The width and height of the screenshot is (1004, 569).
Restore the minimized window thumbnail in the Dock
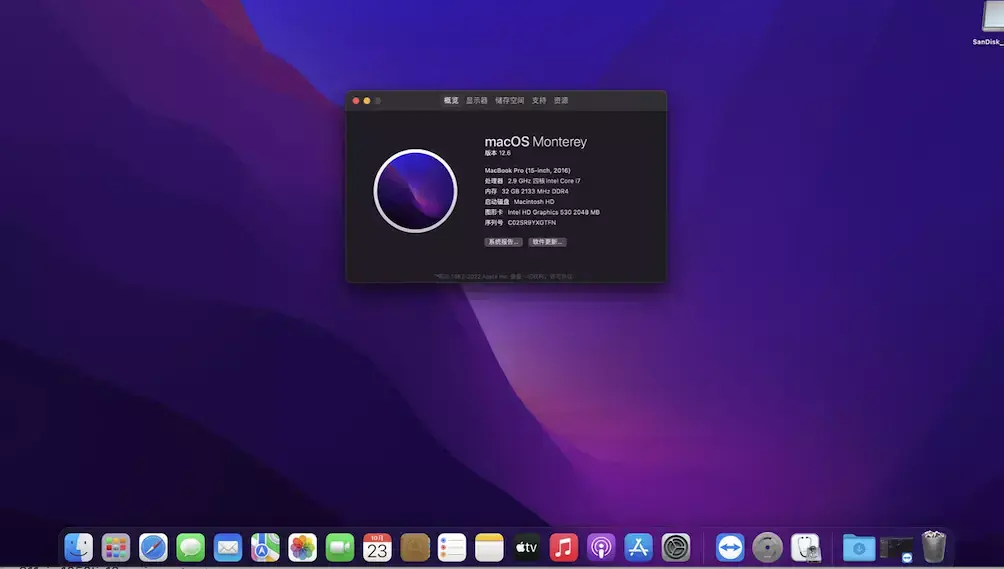pyautogui.click(x=896, y=549)
